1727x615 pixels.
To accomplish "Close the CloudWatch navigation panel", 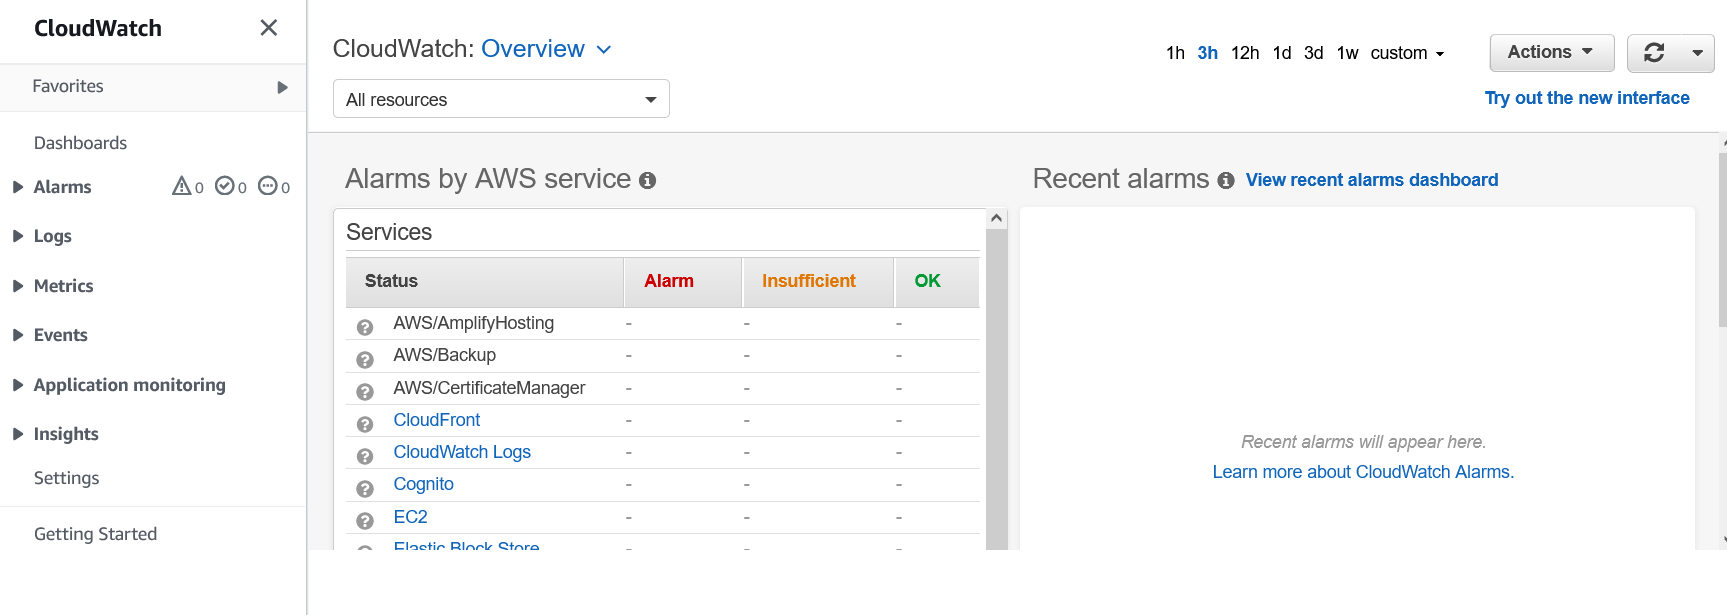I will [x=268, y=28].
